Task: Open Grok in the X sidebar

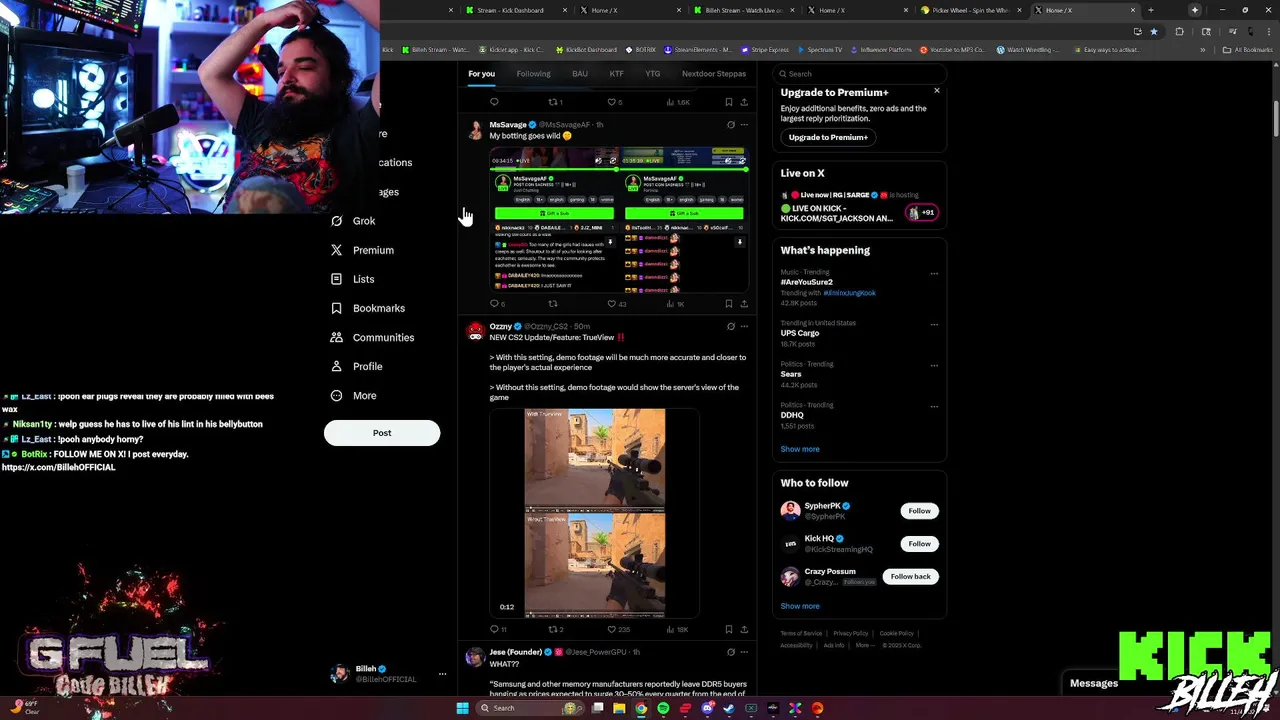Action: pyautogui.click(x=353, y=221)
